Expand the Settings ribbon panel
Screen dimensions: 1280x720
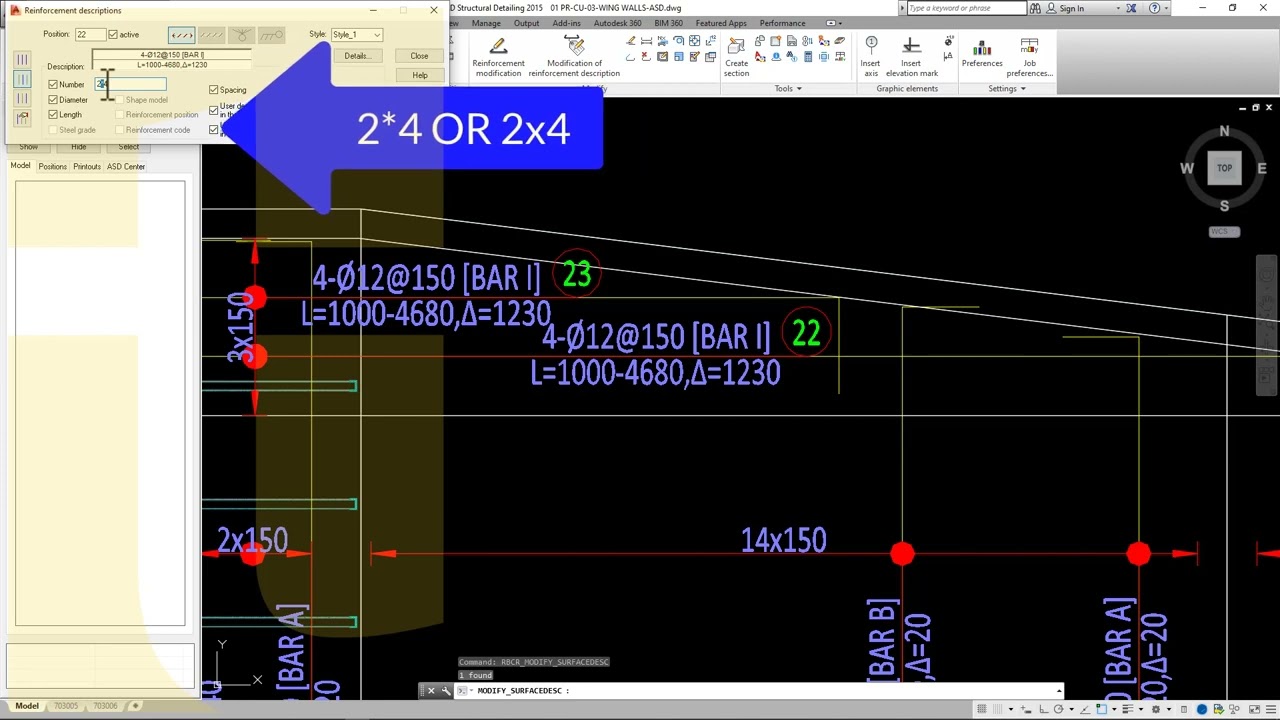tap(1006, 89)
